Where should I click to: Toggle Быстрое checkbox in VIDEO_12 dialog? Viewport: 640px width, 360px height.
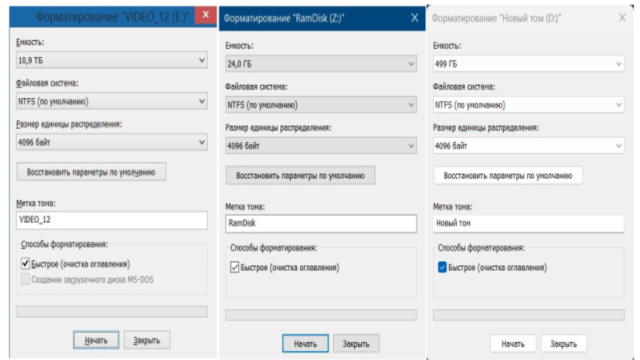click(25, 264)
